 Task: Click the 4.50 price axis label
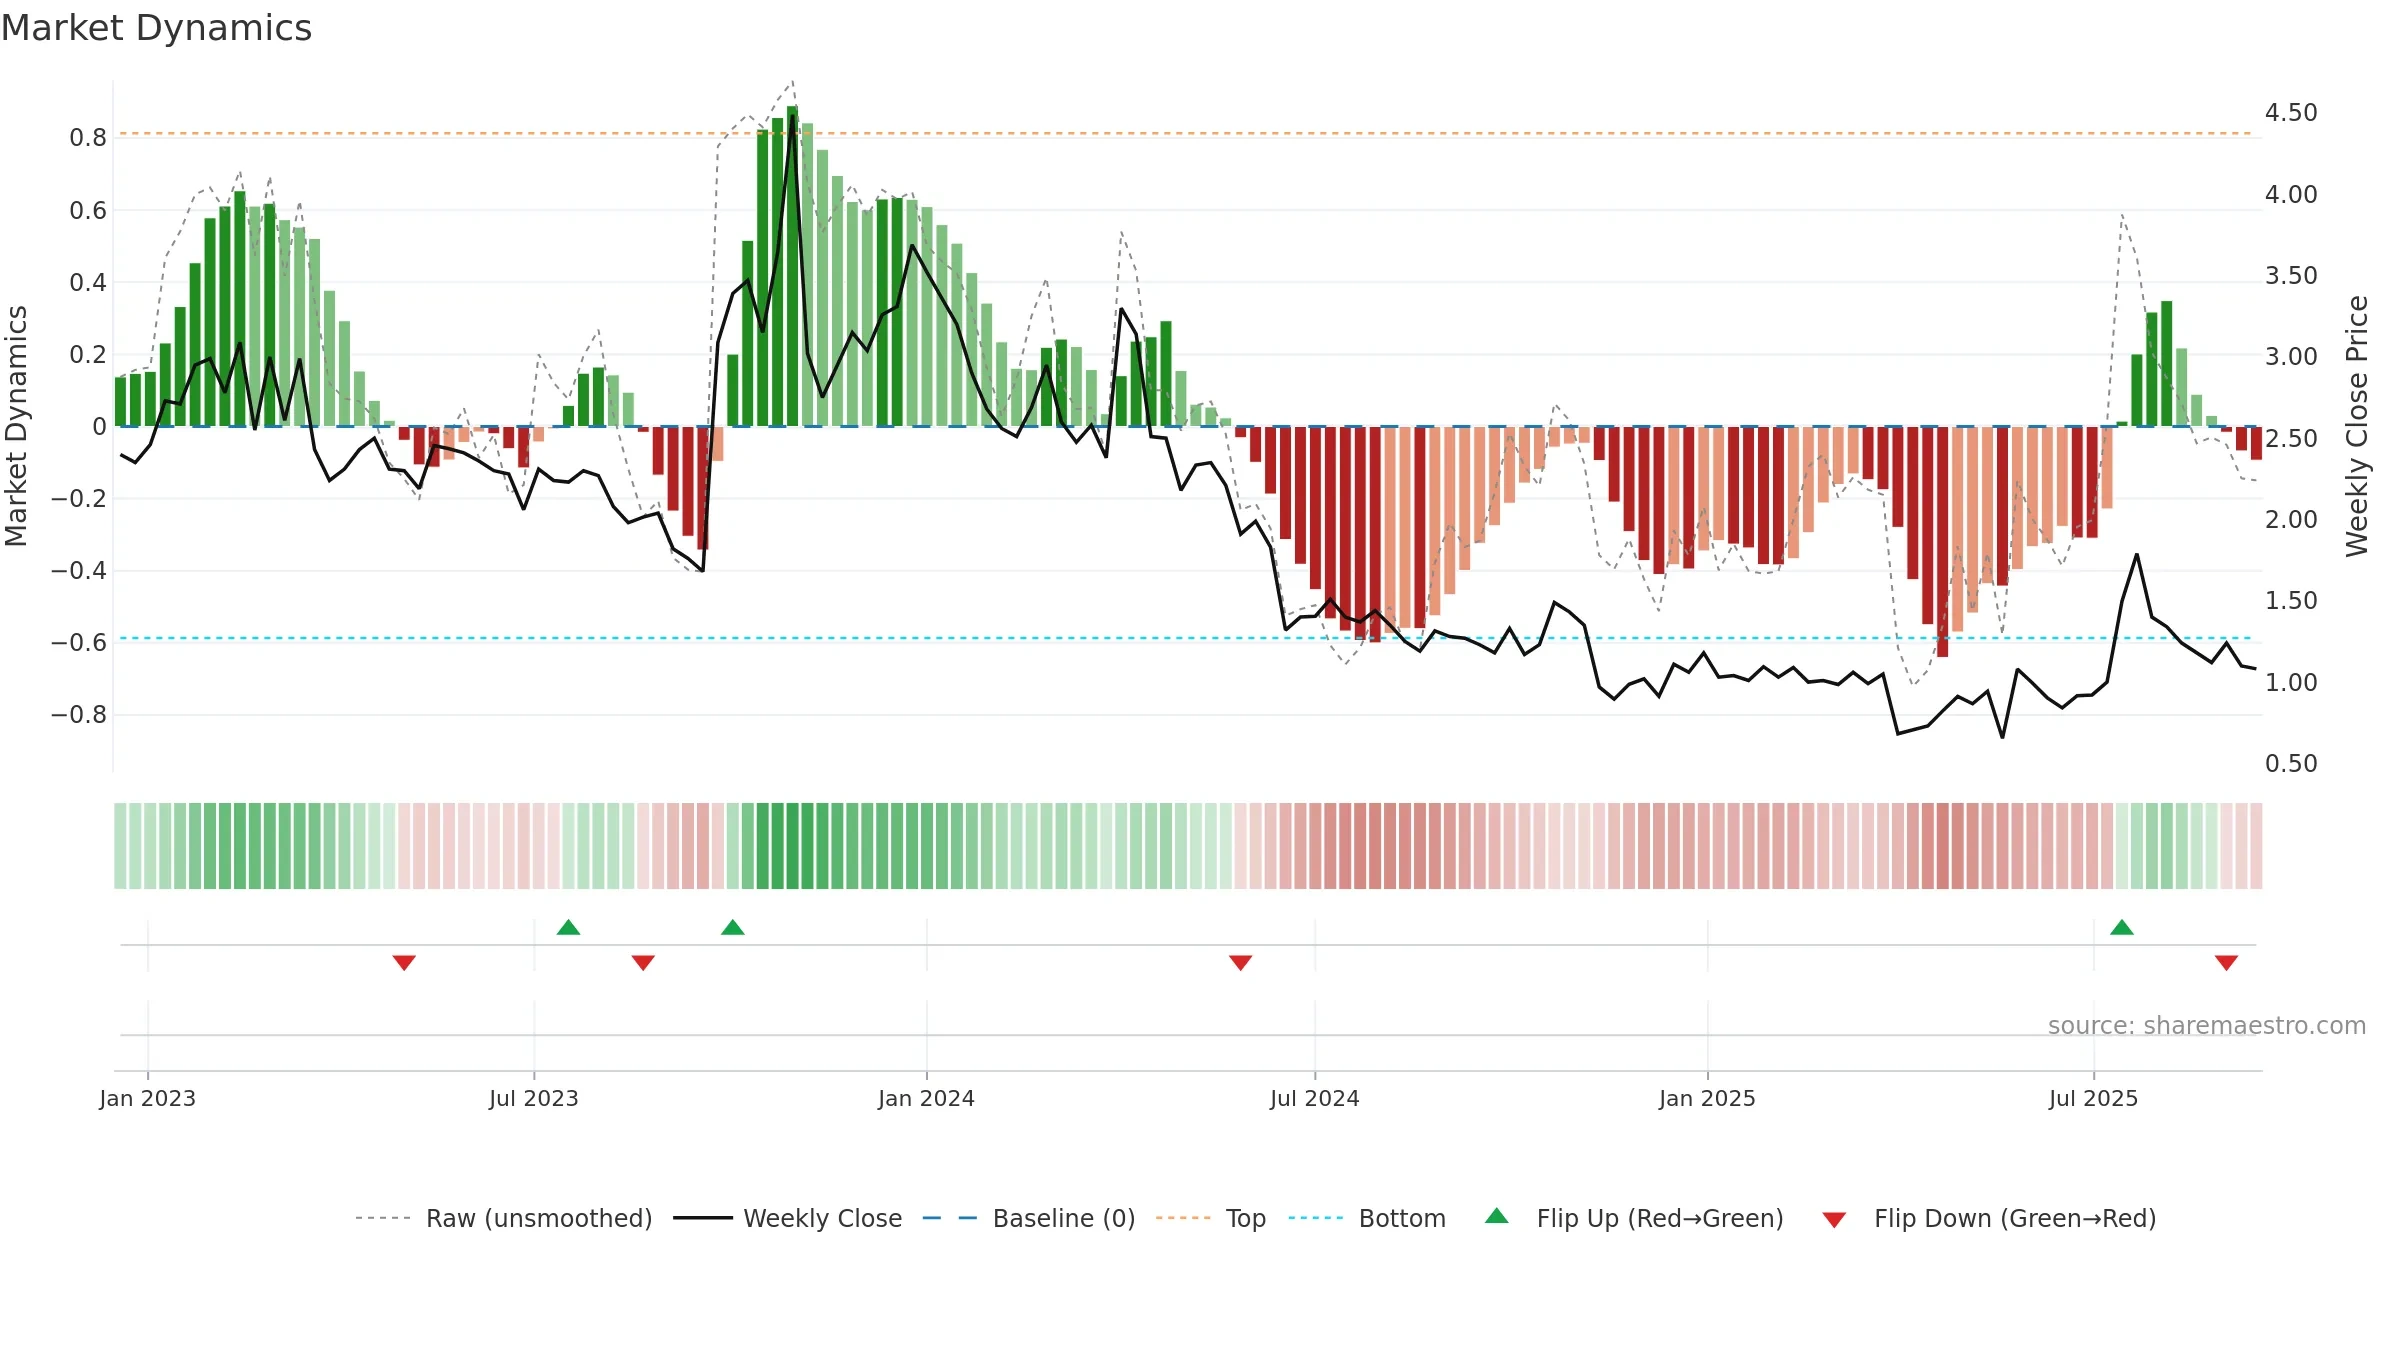2291,112
